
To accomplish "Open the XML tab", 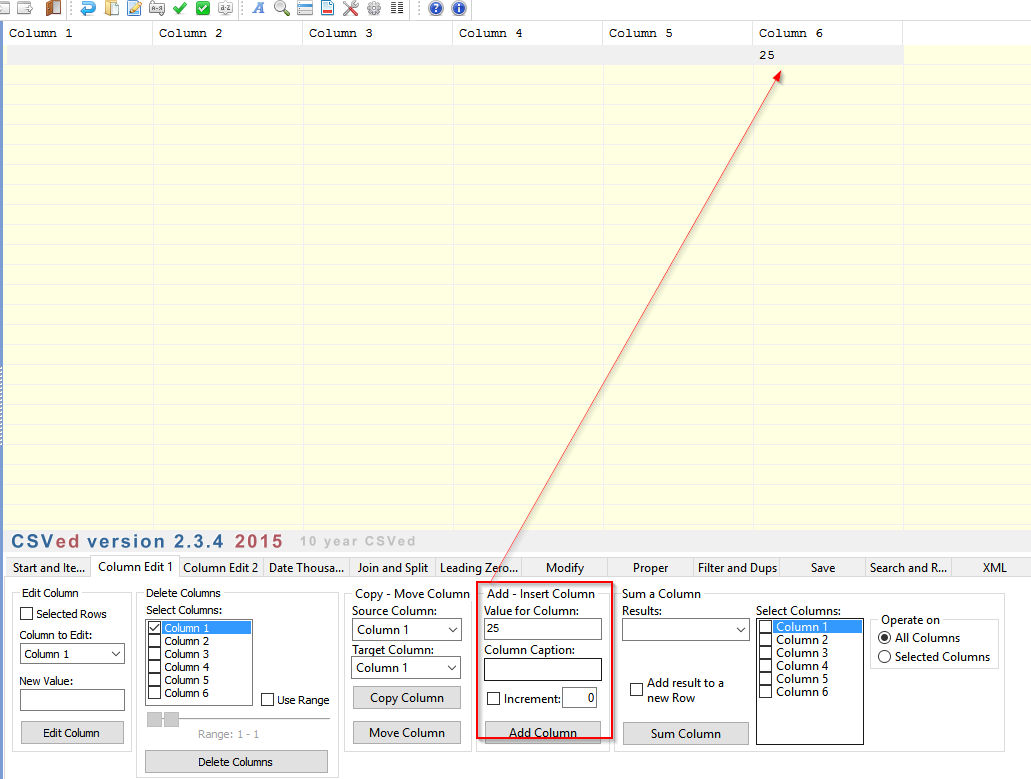I will [994, 568].
